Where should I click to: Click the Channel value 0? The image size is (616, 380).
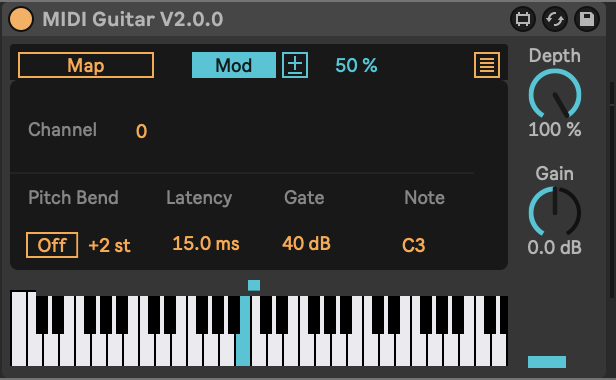point(141,131)
